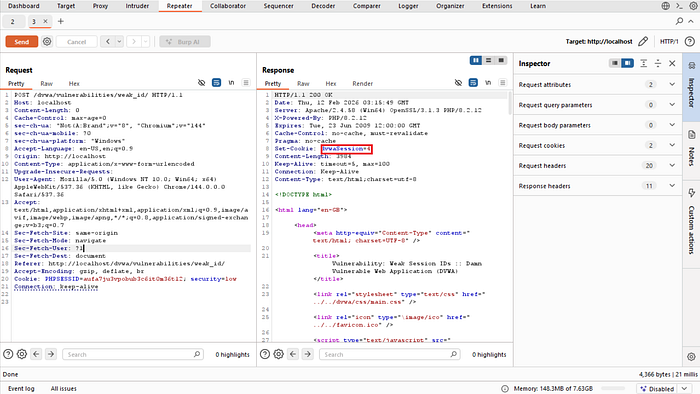Viewport: 700px width, 394px height.
Task: Add a new Repeater tab with plus
Action: click(61, 21)
